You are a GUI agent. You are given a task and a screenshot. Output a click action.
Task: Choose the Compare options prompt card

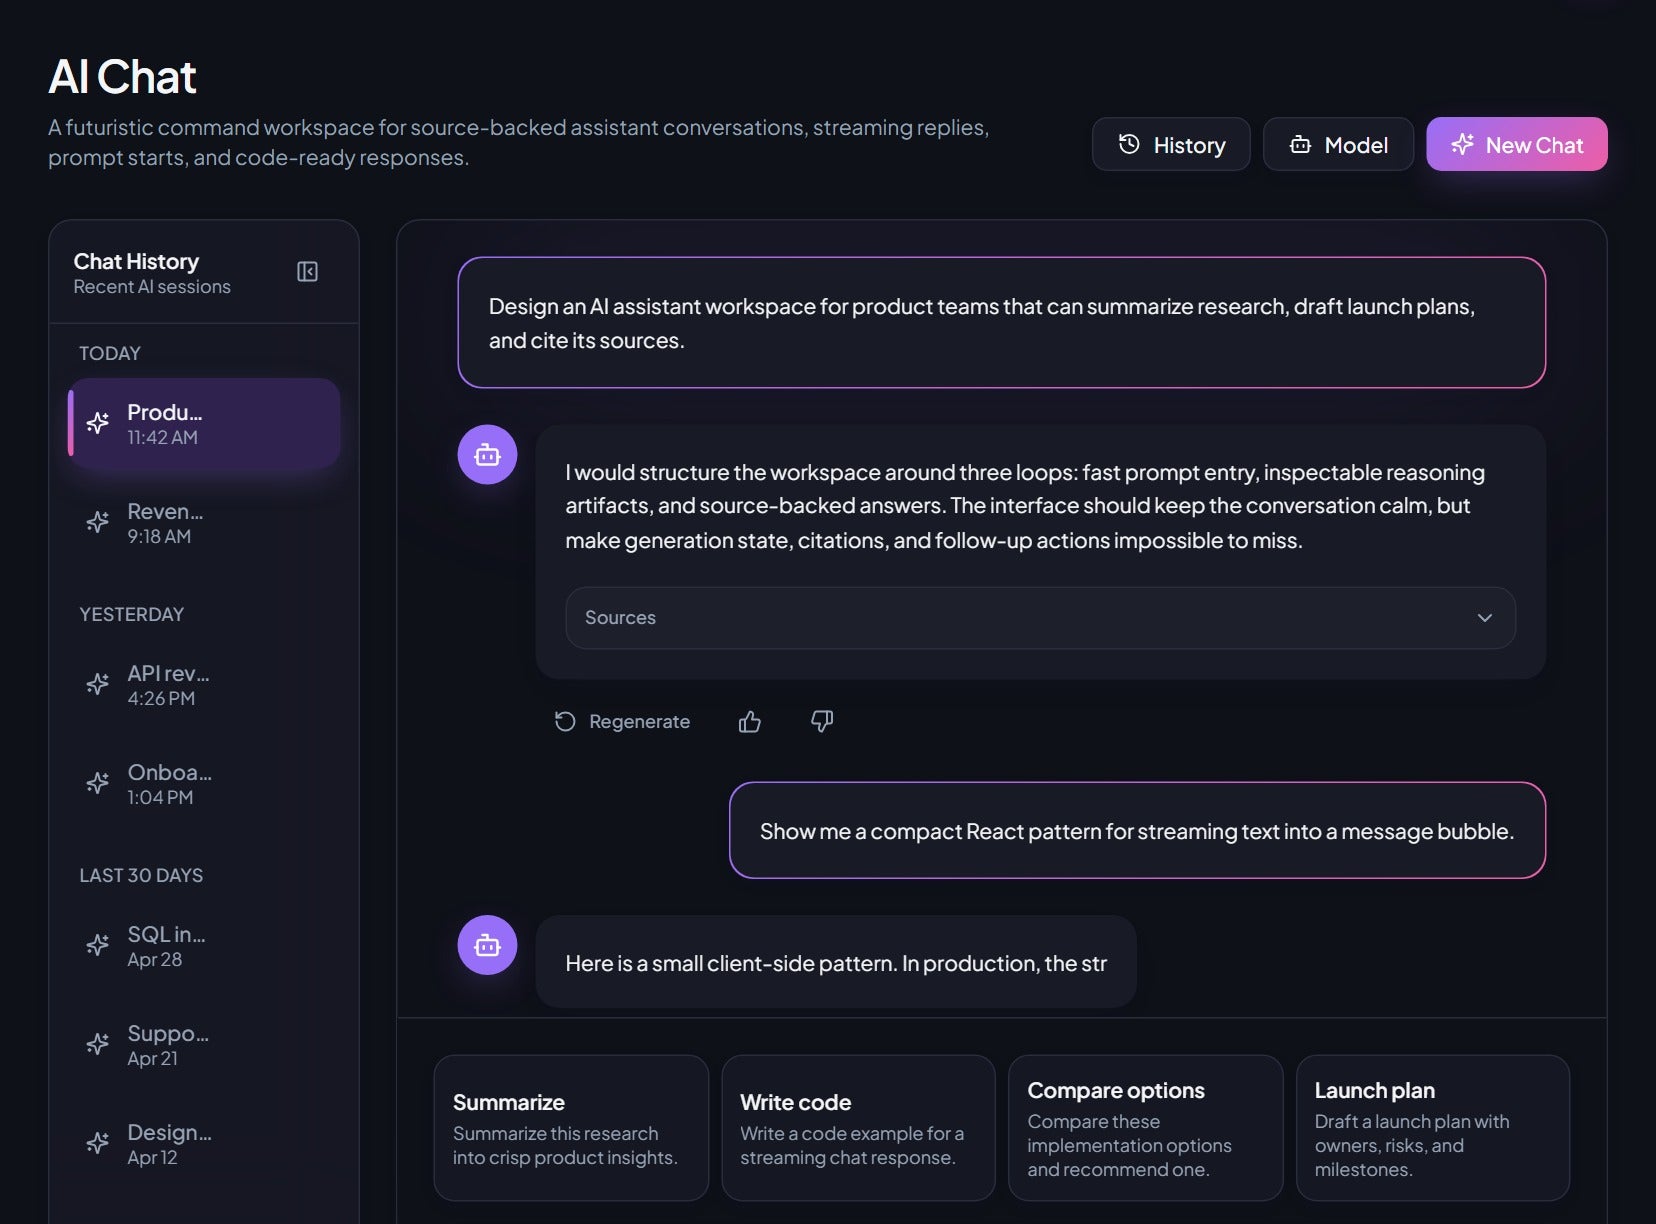pos(1146,1128)
